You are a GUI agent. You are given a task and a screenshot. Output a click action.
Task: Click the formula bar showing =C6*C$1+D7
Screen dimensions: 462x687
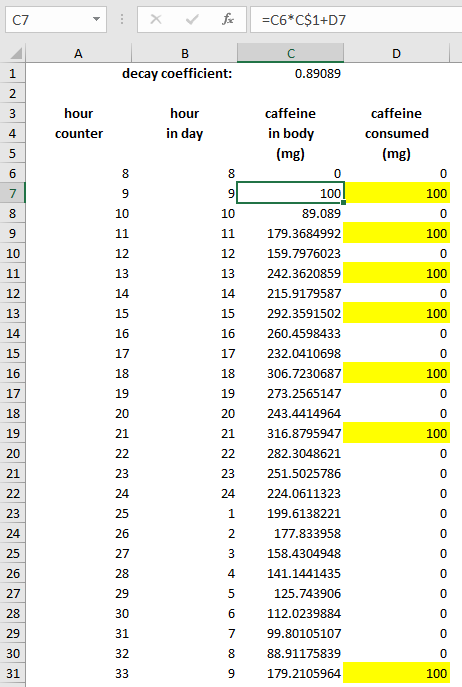[356, 20]
